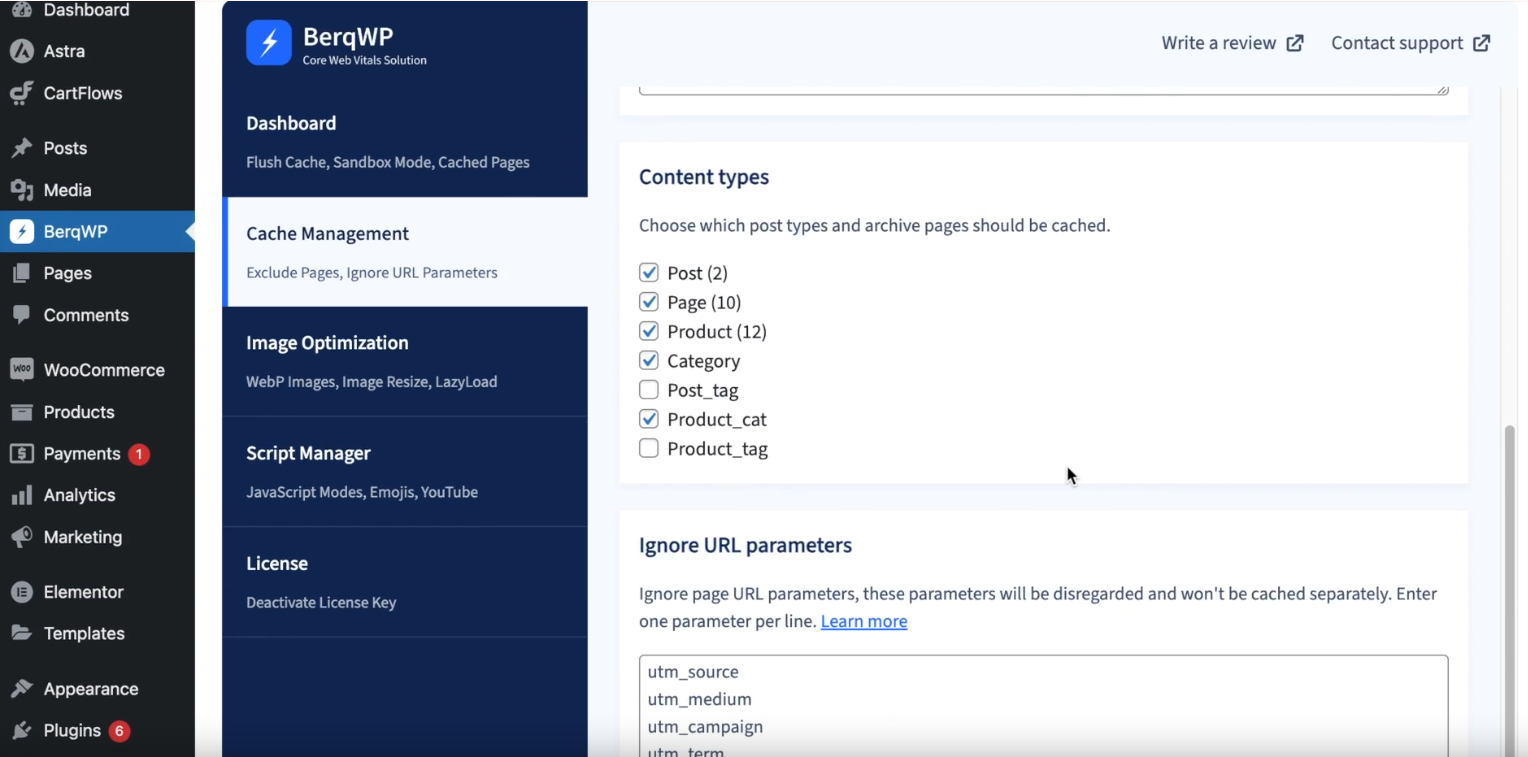Open the Comments menu item
The height and width of the screenshot is (757, 1528).
tap(97, 315)
